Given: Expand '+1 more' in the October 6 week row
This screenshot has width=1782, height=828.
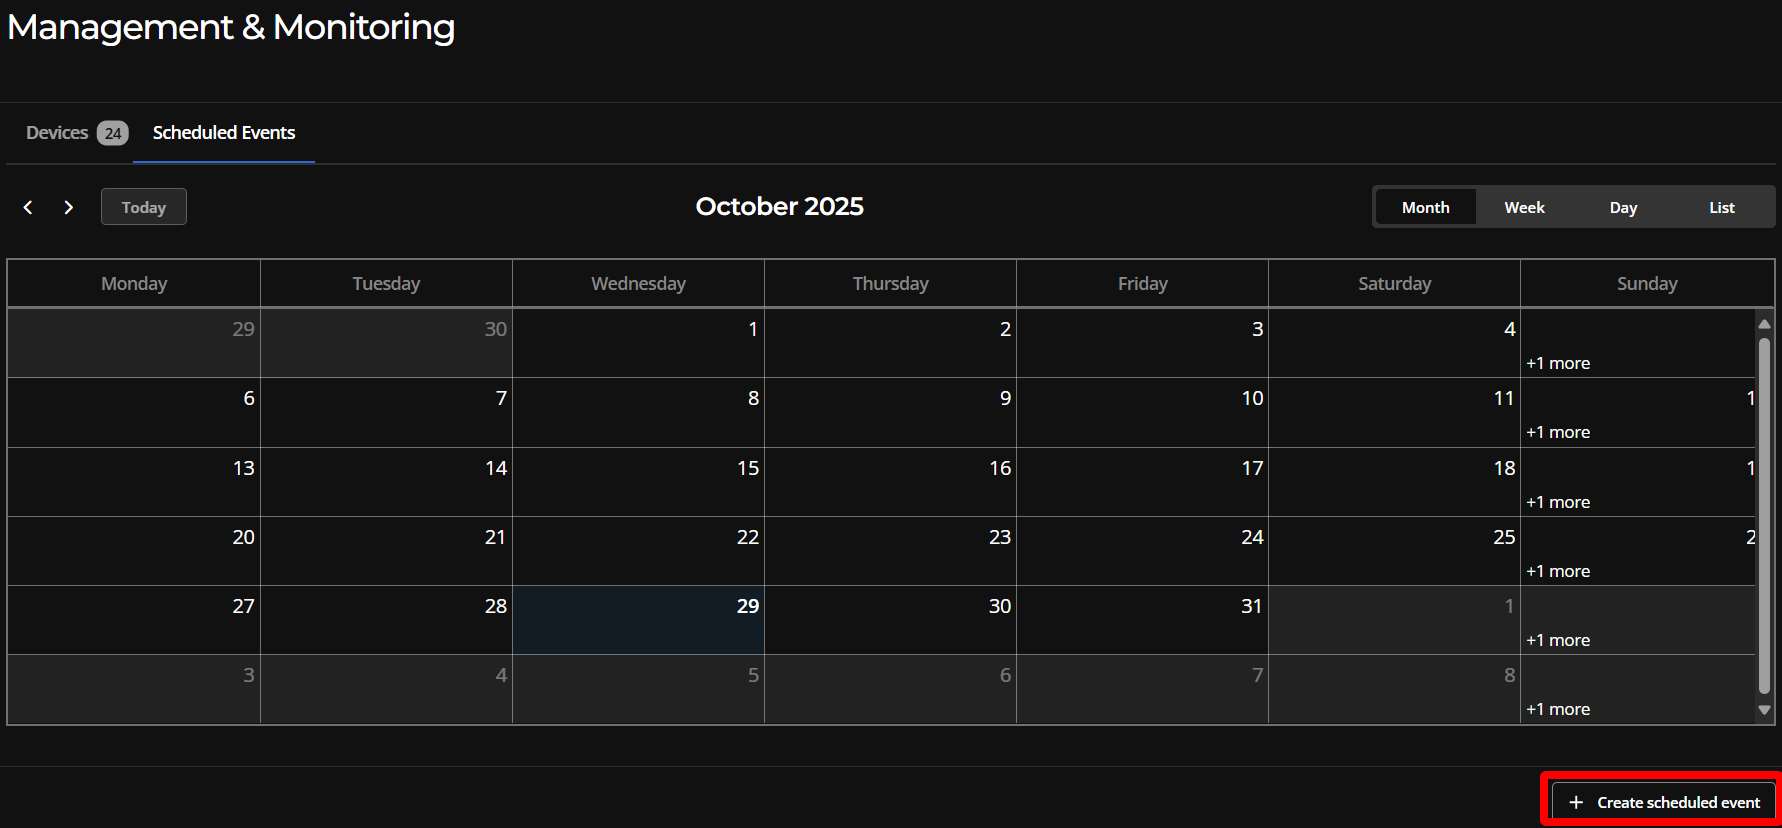Looking at the screenshot, I should (x=1558, y=432).
